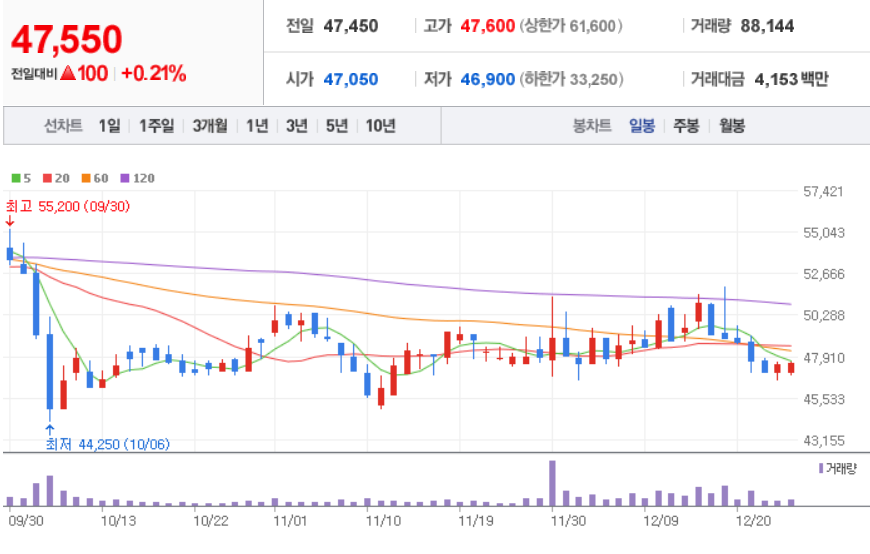Screen dimensions: 870x554
Task: Click the green 5-day moving average swatch
Action: (x=16, y=178)
